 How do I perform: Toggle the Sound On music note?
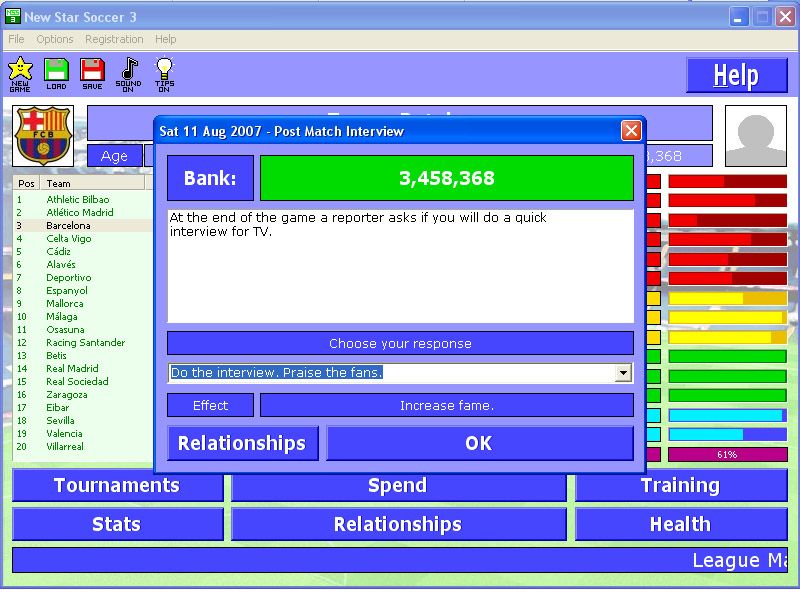click(x=128, y=72)
